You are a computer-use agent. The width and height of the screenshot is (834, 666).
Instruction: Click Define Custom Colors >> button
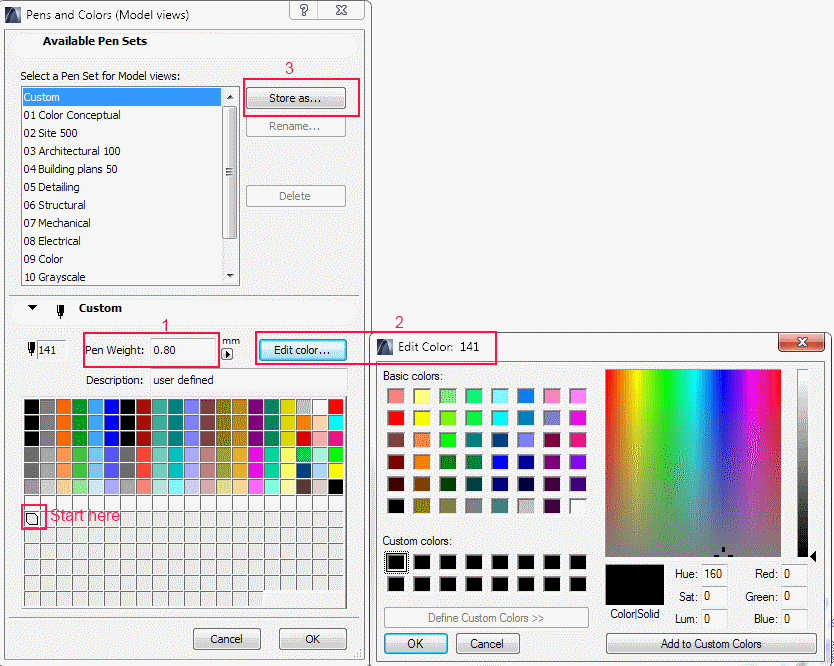coord(486,618)
